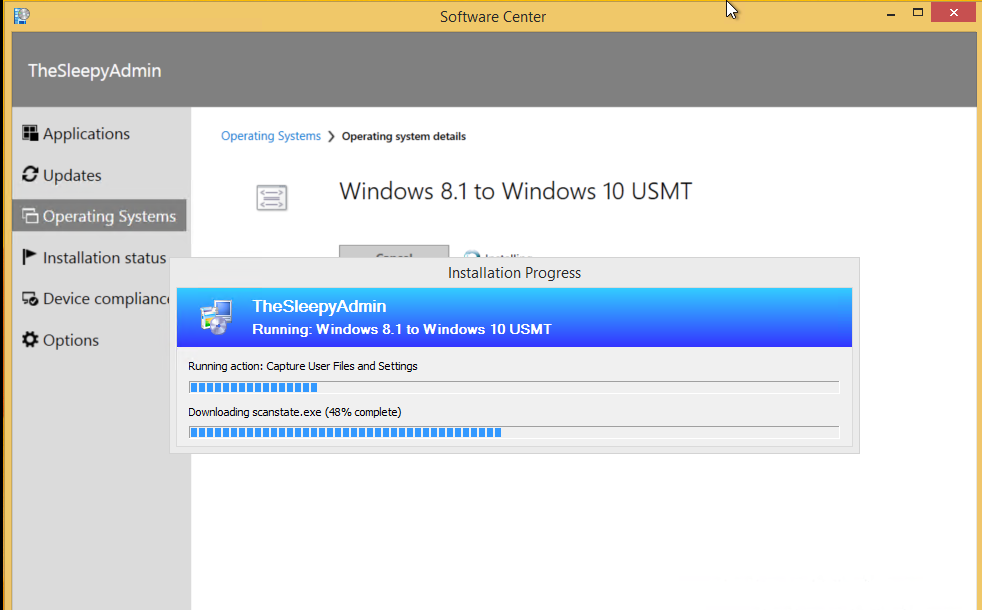Select Operating system details in the breadcrumb

(403, 136)
